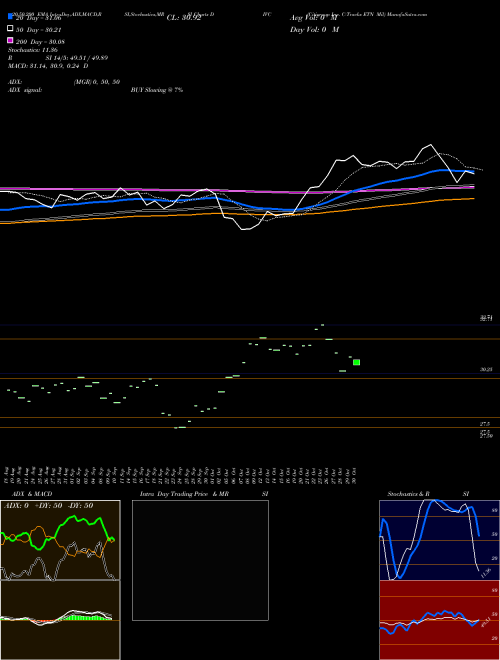Image resolution: width=500 pixels, height=660 pixels.
Task: Click the 'Day Vol: 0 M' text
Action: pos(314,30)
